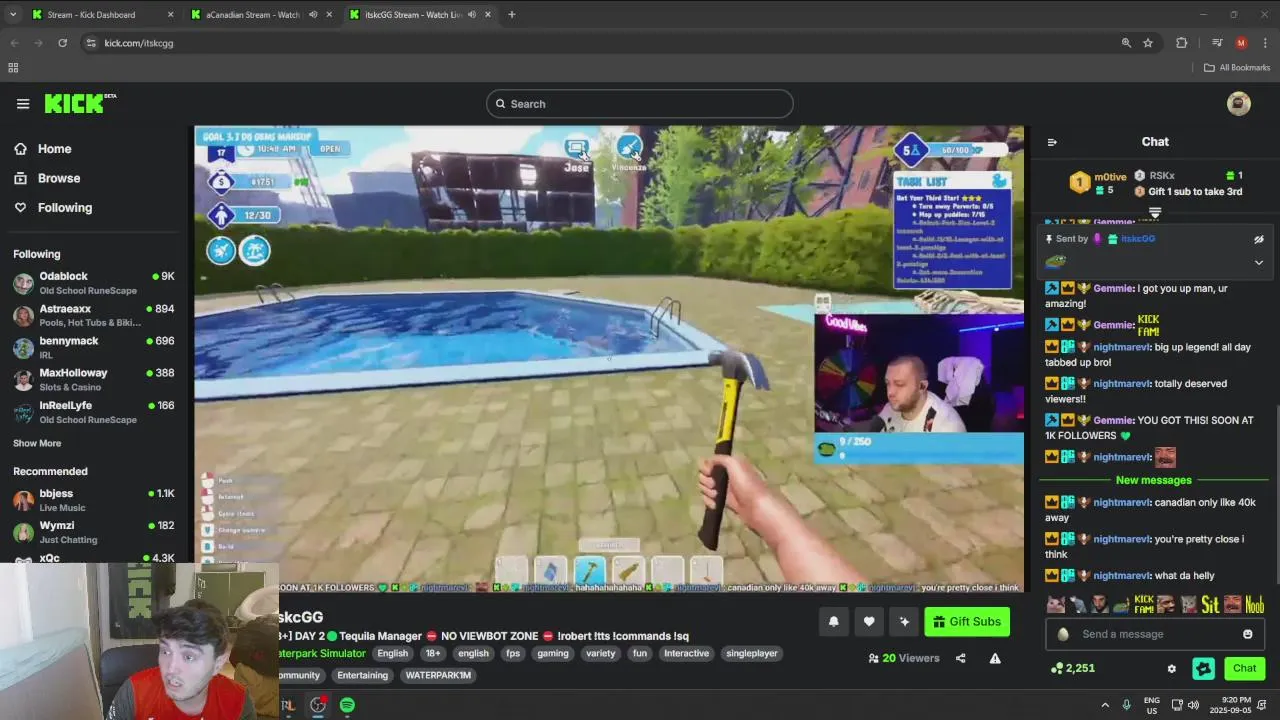Image resolution: width=1280 pixels, height=720 pixels.
Task: Click Show More in Following list
Action: coord(37,443)
